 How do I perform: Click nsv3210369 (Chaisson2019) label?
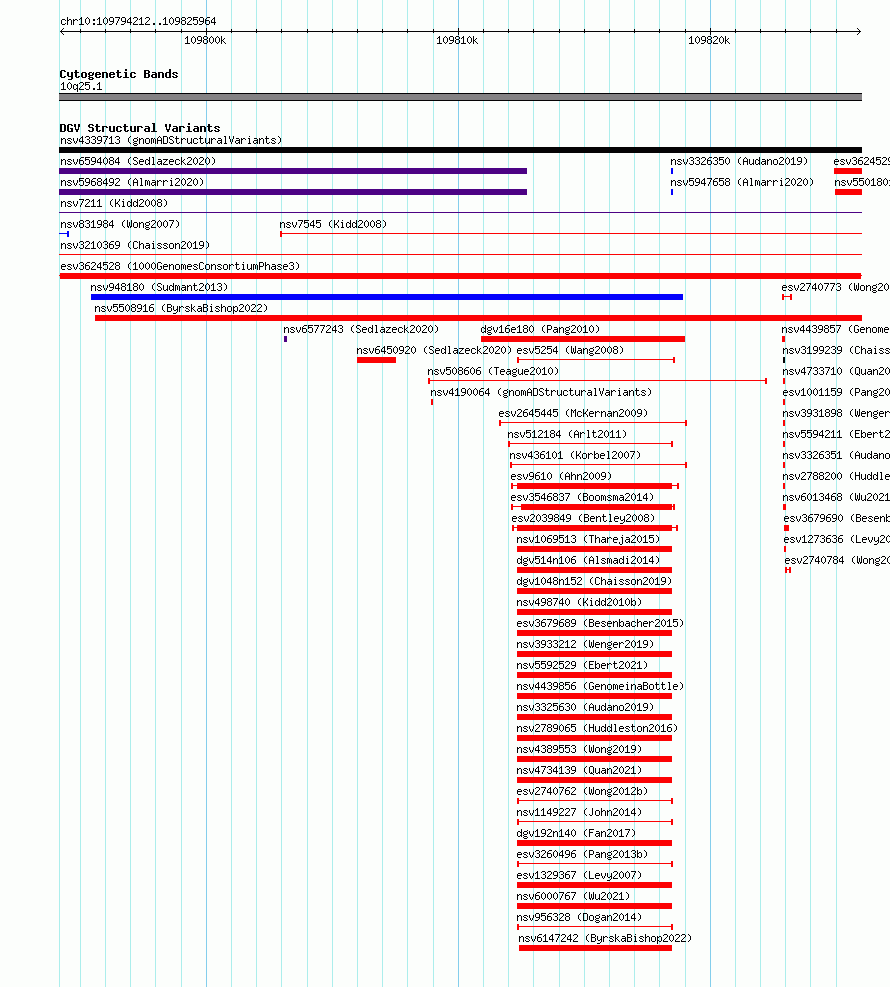(135, 245)
